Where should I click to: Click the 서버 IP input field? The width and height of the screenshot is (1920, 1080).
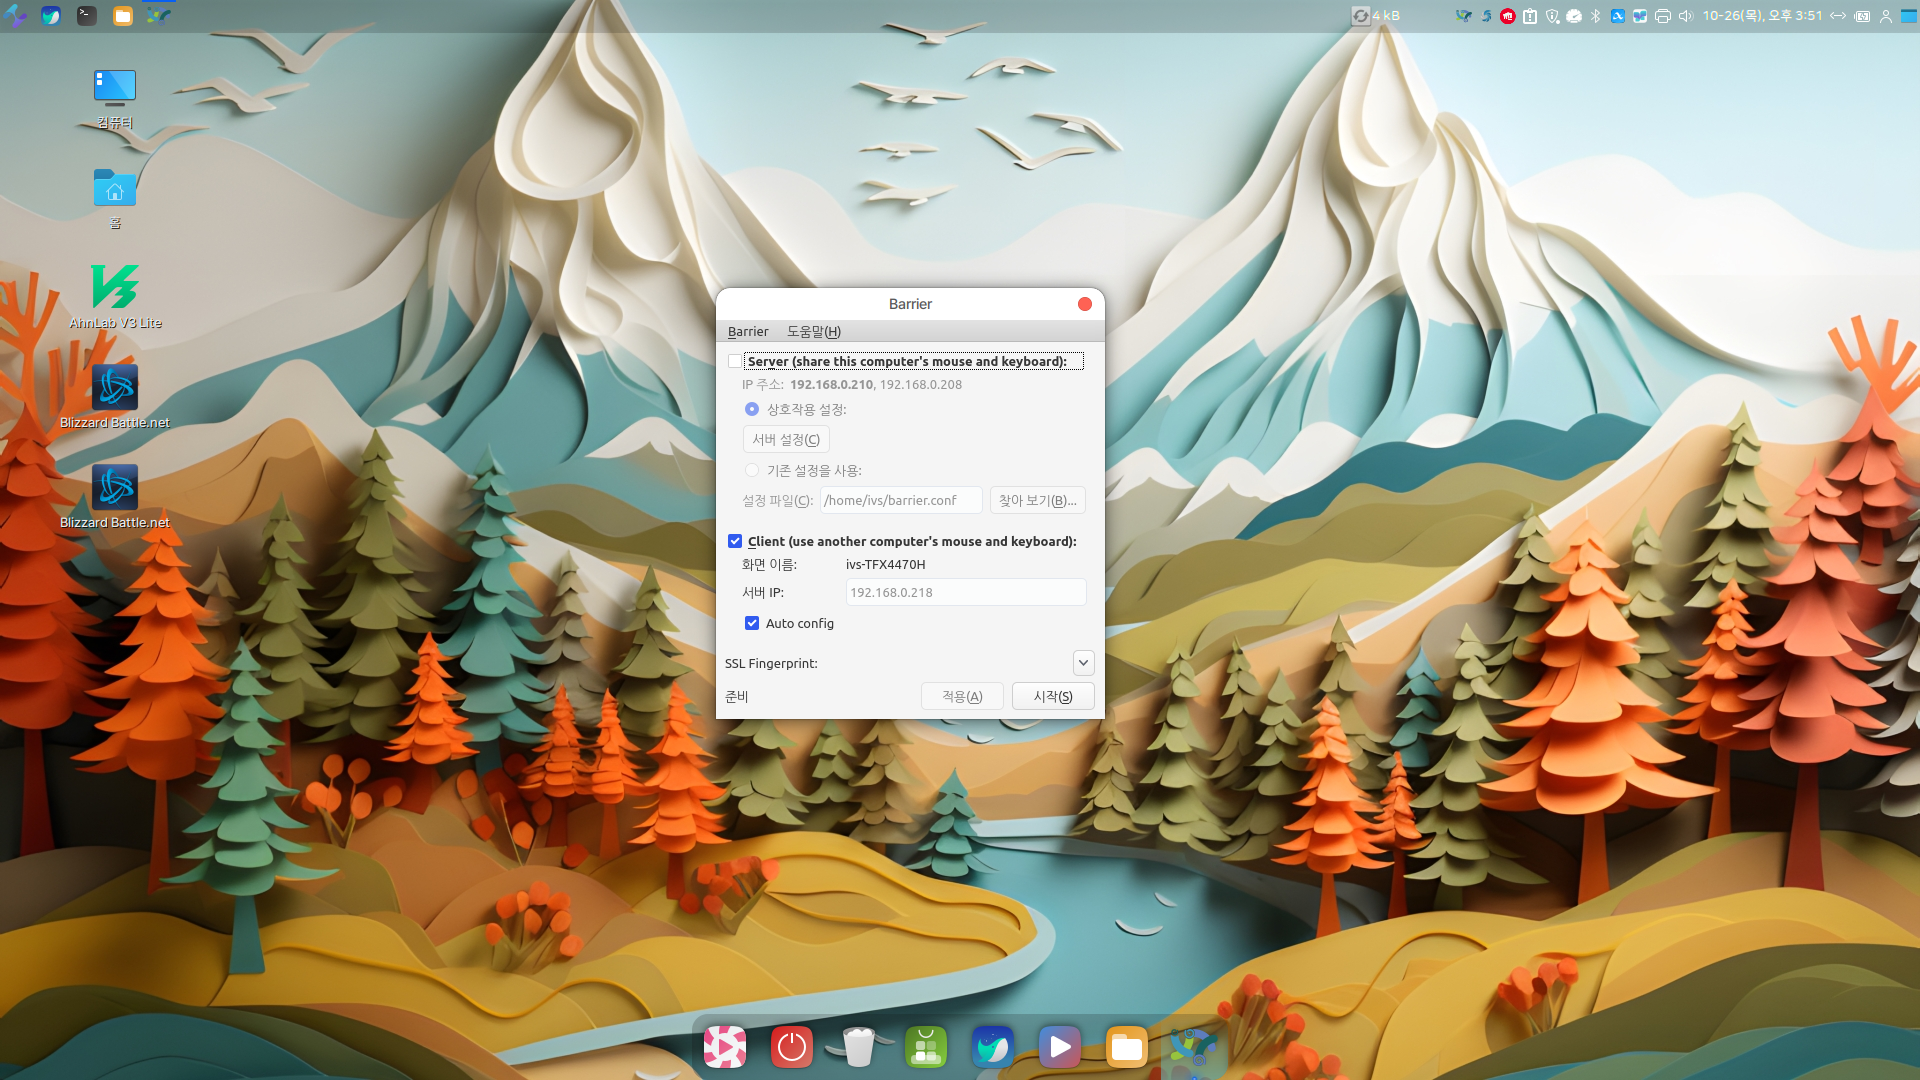(965, 592)
